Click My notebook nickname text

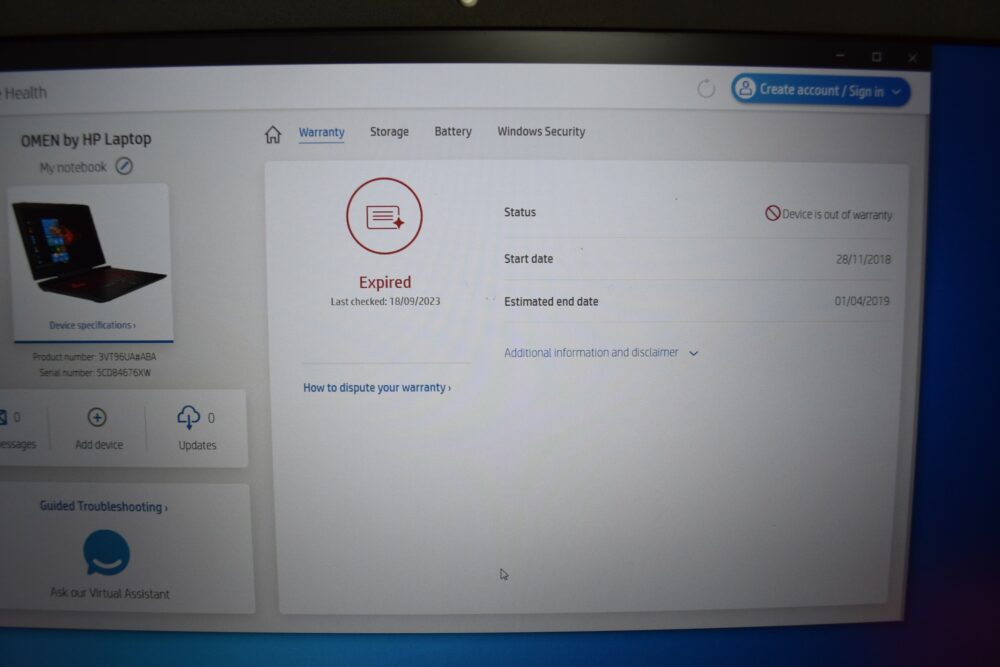point(73,168)
